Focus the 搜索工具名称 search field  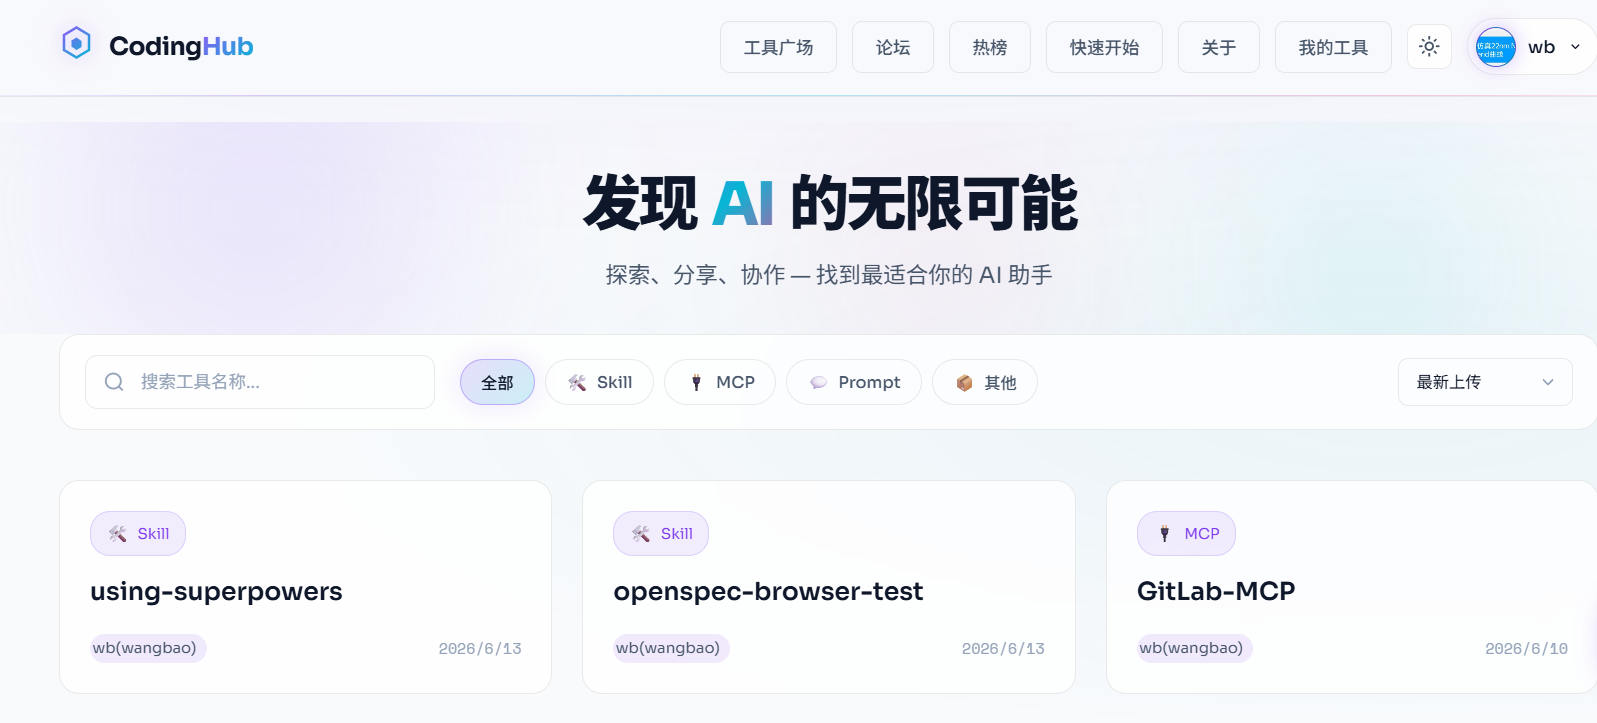[x=260, y=382]
